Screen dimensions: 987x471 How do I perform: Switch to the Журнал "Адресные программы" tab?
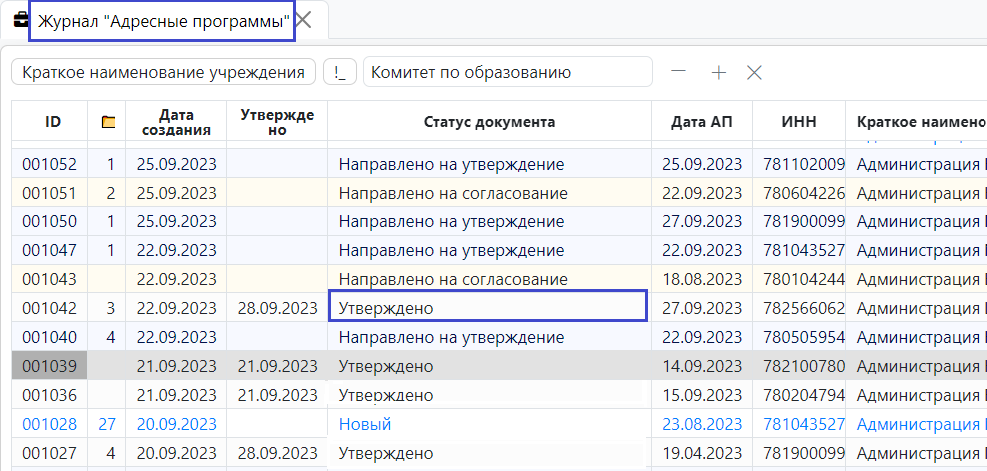(162, 21)
